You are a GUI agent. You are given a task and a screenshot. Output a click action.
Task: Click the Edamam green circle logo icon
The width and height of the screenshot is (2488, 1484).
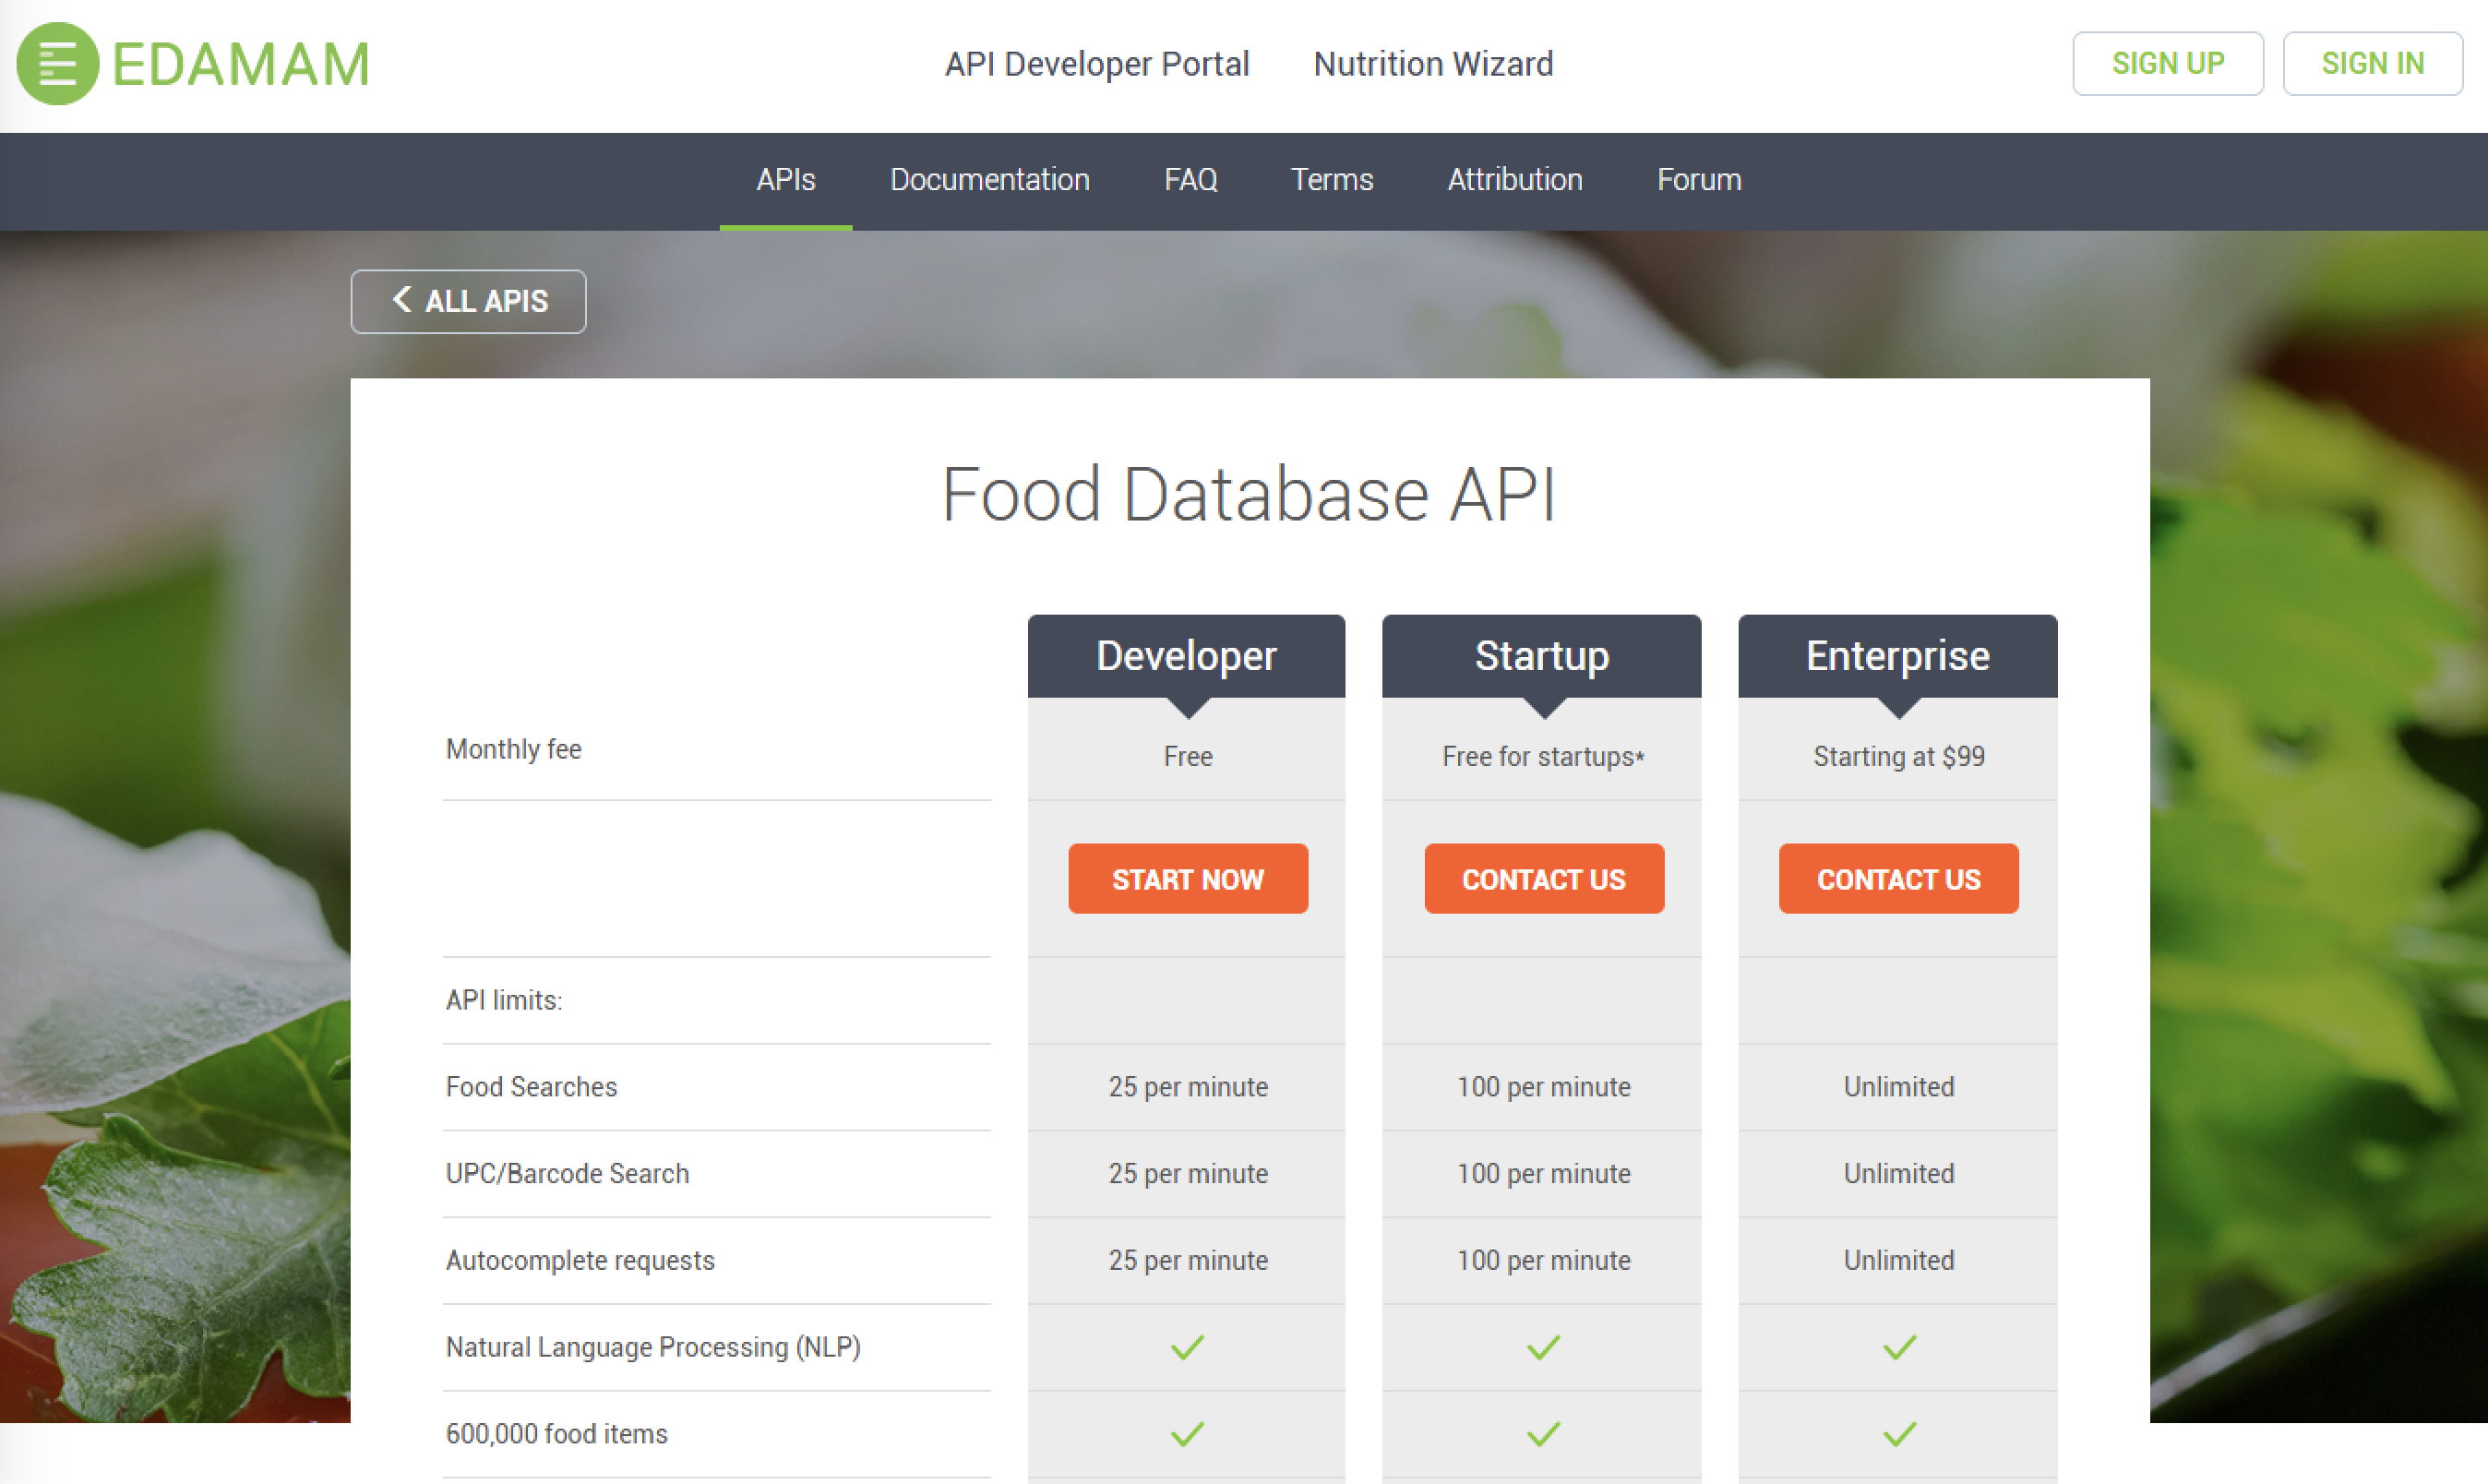[58, 64]
